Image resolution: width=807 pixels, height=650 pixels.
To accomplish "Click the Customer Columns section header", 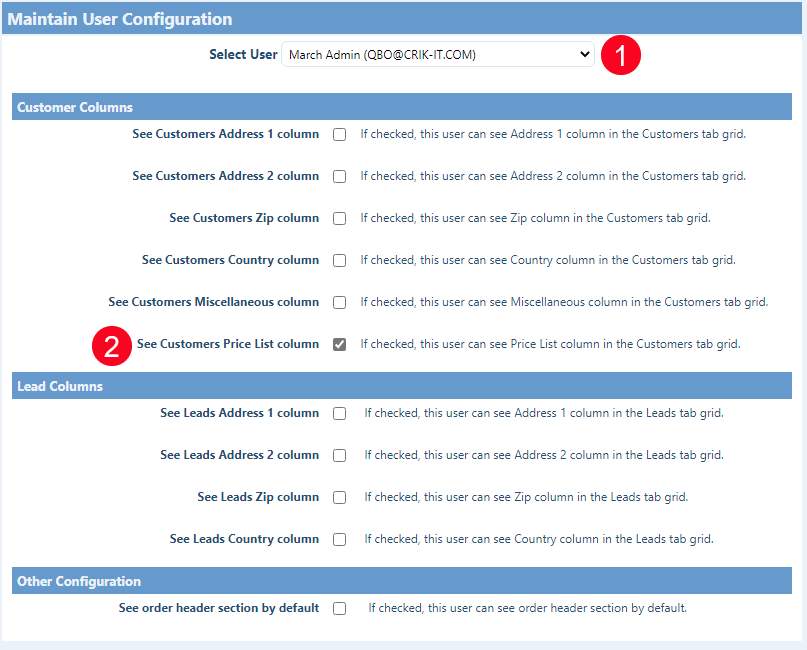I will pyautogui.click(x=75, y=107).
